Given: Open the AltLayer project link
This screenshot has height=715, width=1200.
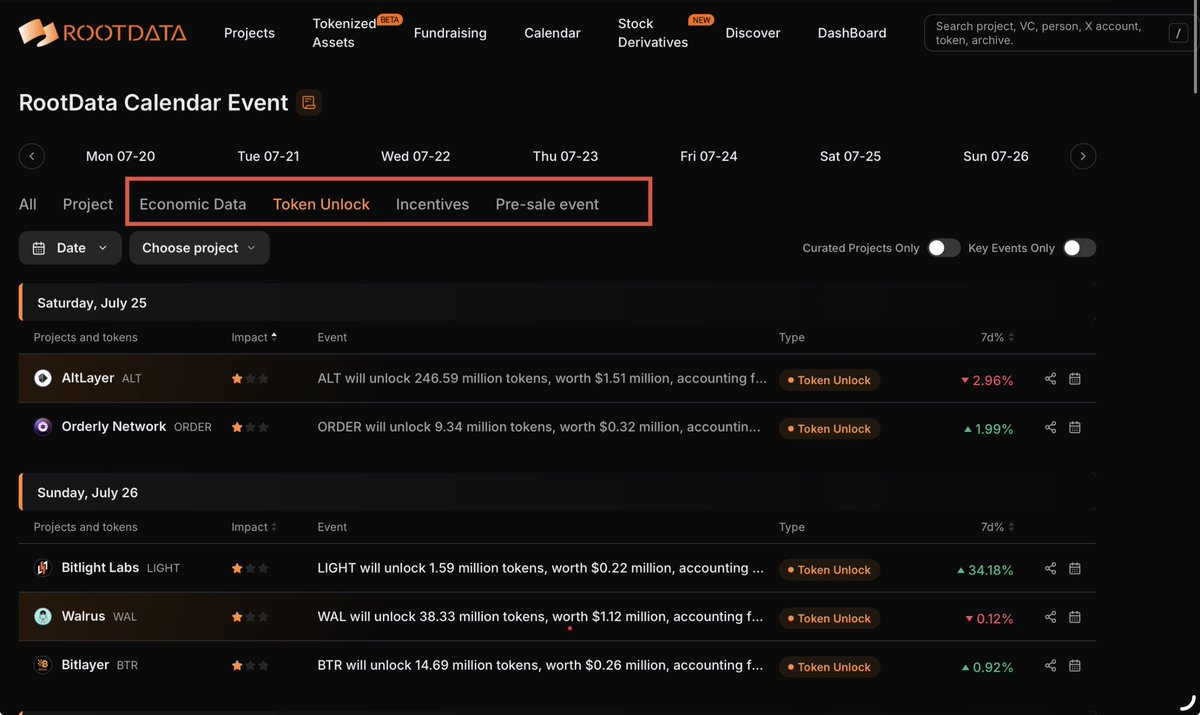Looking at the screenshot, I should pyautogui.click(x=88, y=378).
